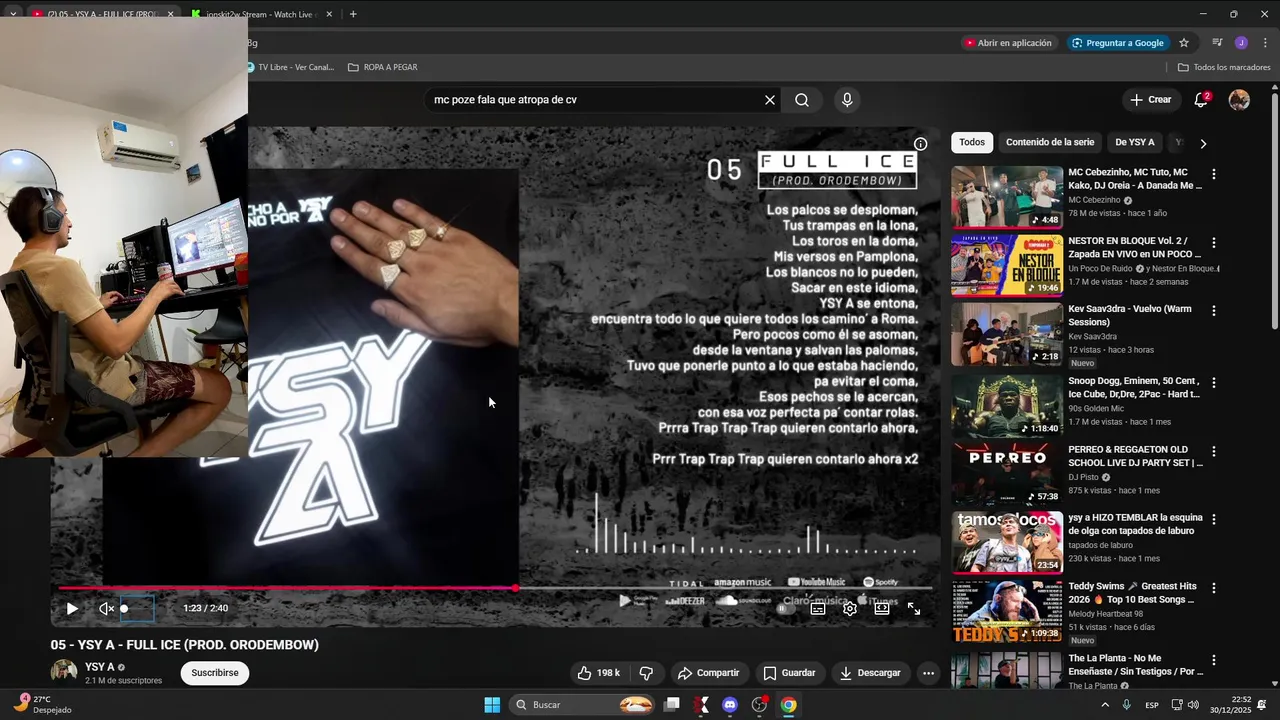
Task: Open YouTube notifications bell
Action: pos(1201,100)
